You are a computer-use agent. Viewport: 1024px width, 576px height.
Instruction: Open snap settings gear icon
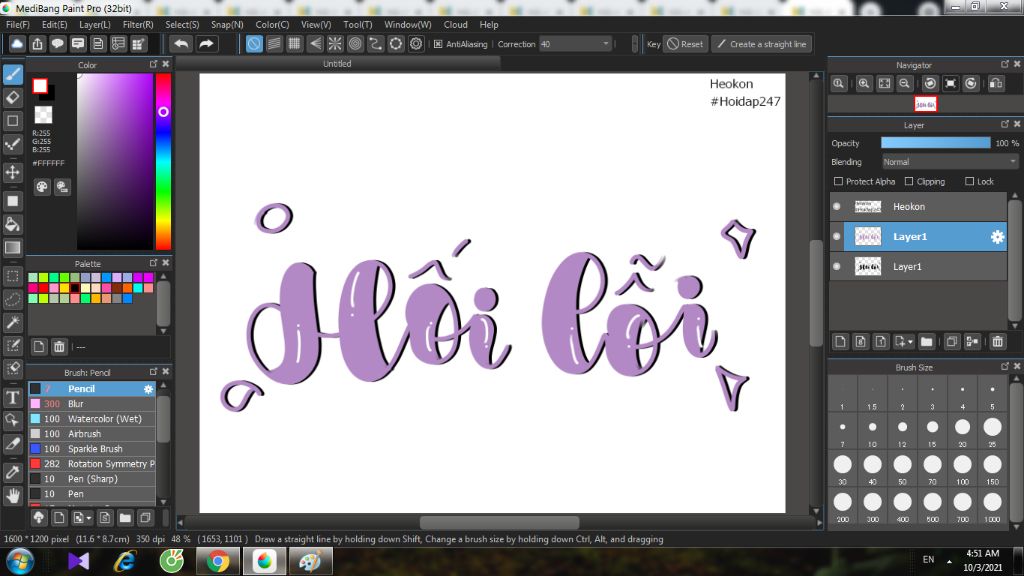click(x=416, y=44)
